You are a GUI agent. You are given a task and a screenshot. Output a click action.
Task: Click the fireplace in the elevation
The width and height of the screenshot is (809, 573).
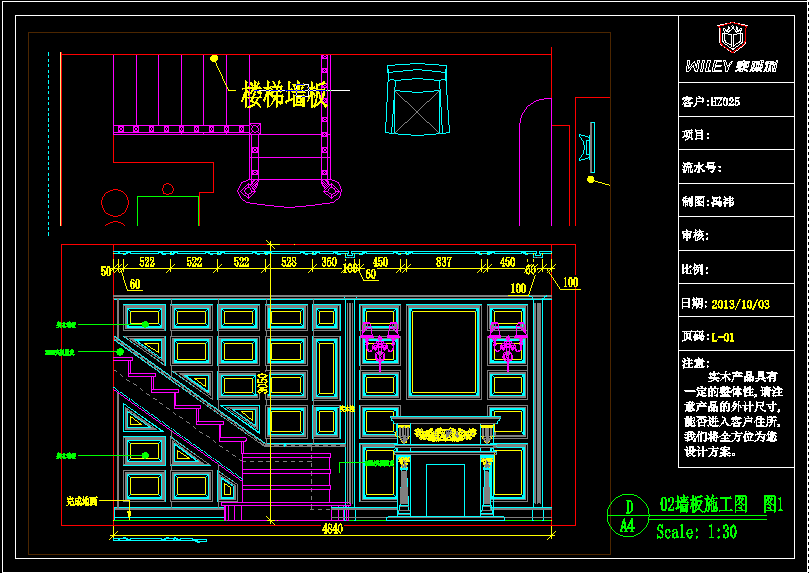pos(445,472)
